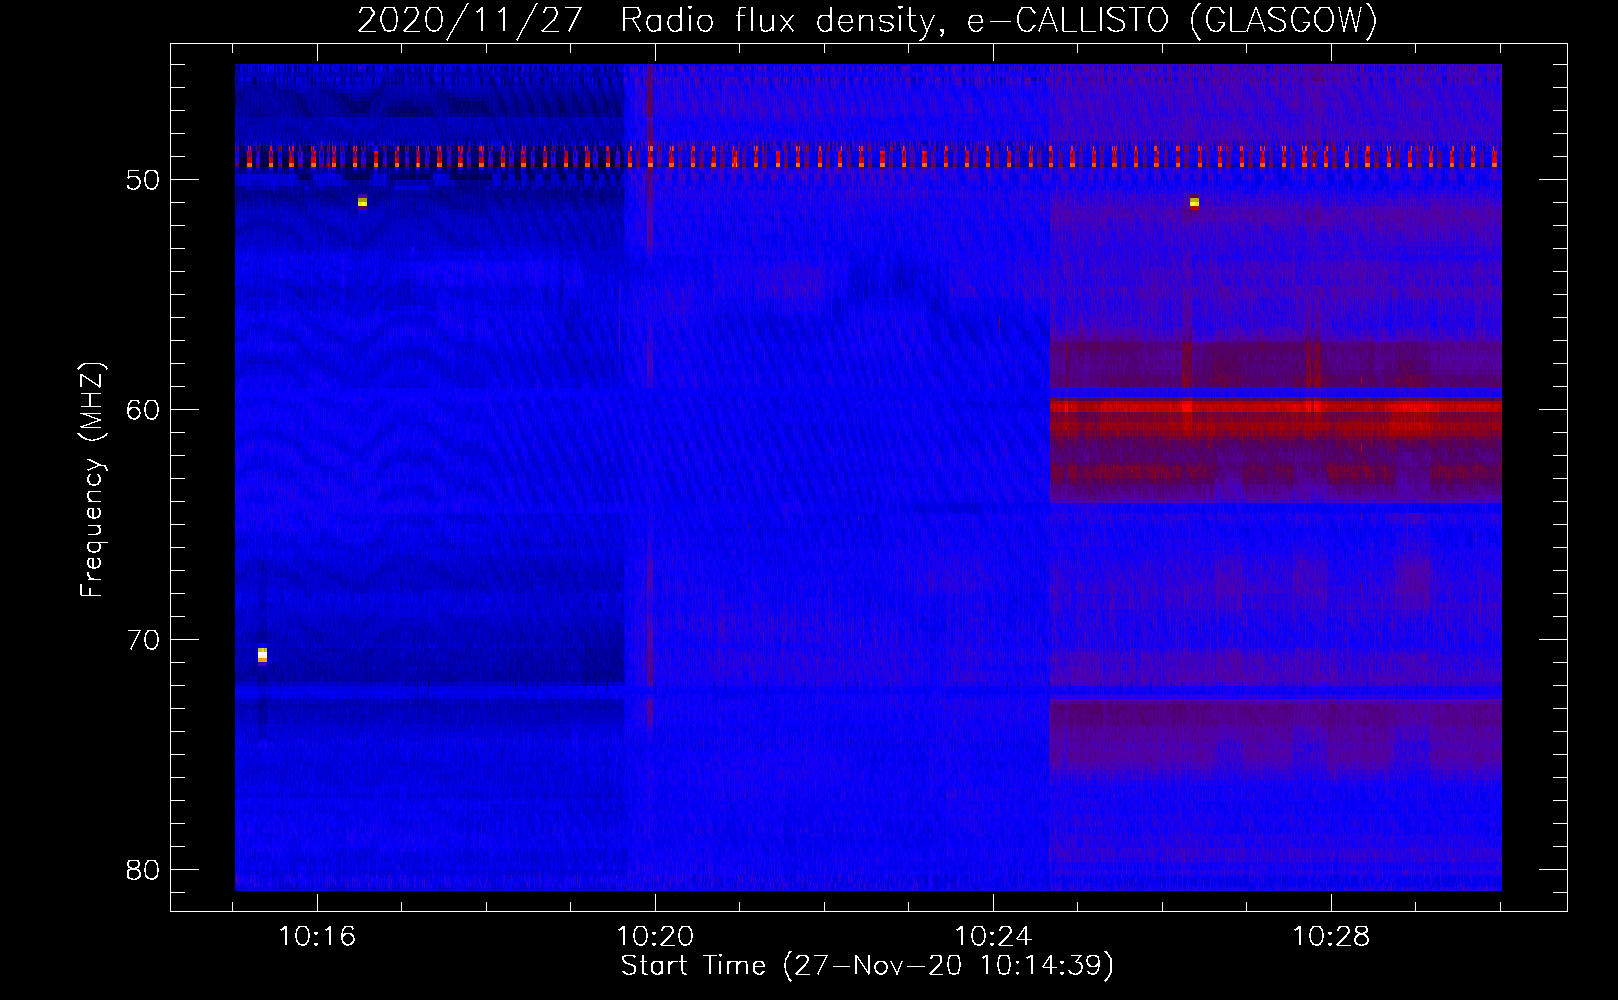Click the 80 frequency tick label
The image size is (1618, 1000).
(x=143, y=870)
